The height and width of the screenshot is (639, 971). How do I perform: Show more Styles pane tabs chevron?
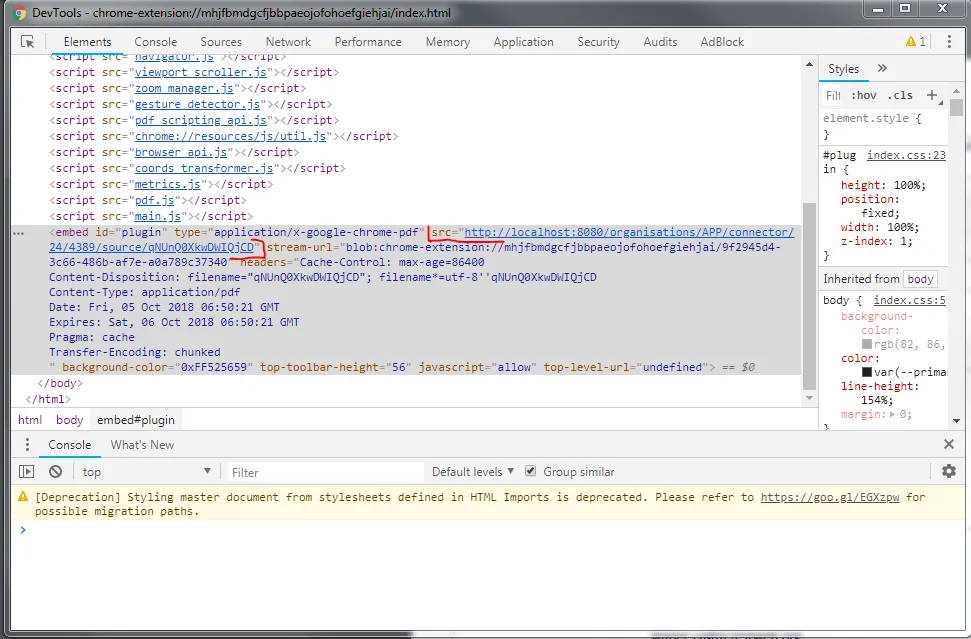[882, 68]
